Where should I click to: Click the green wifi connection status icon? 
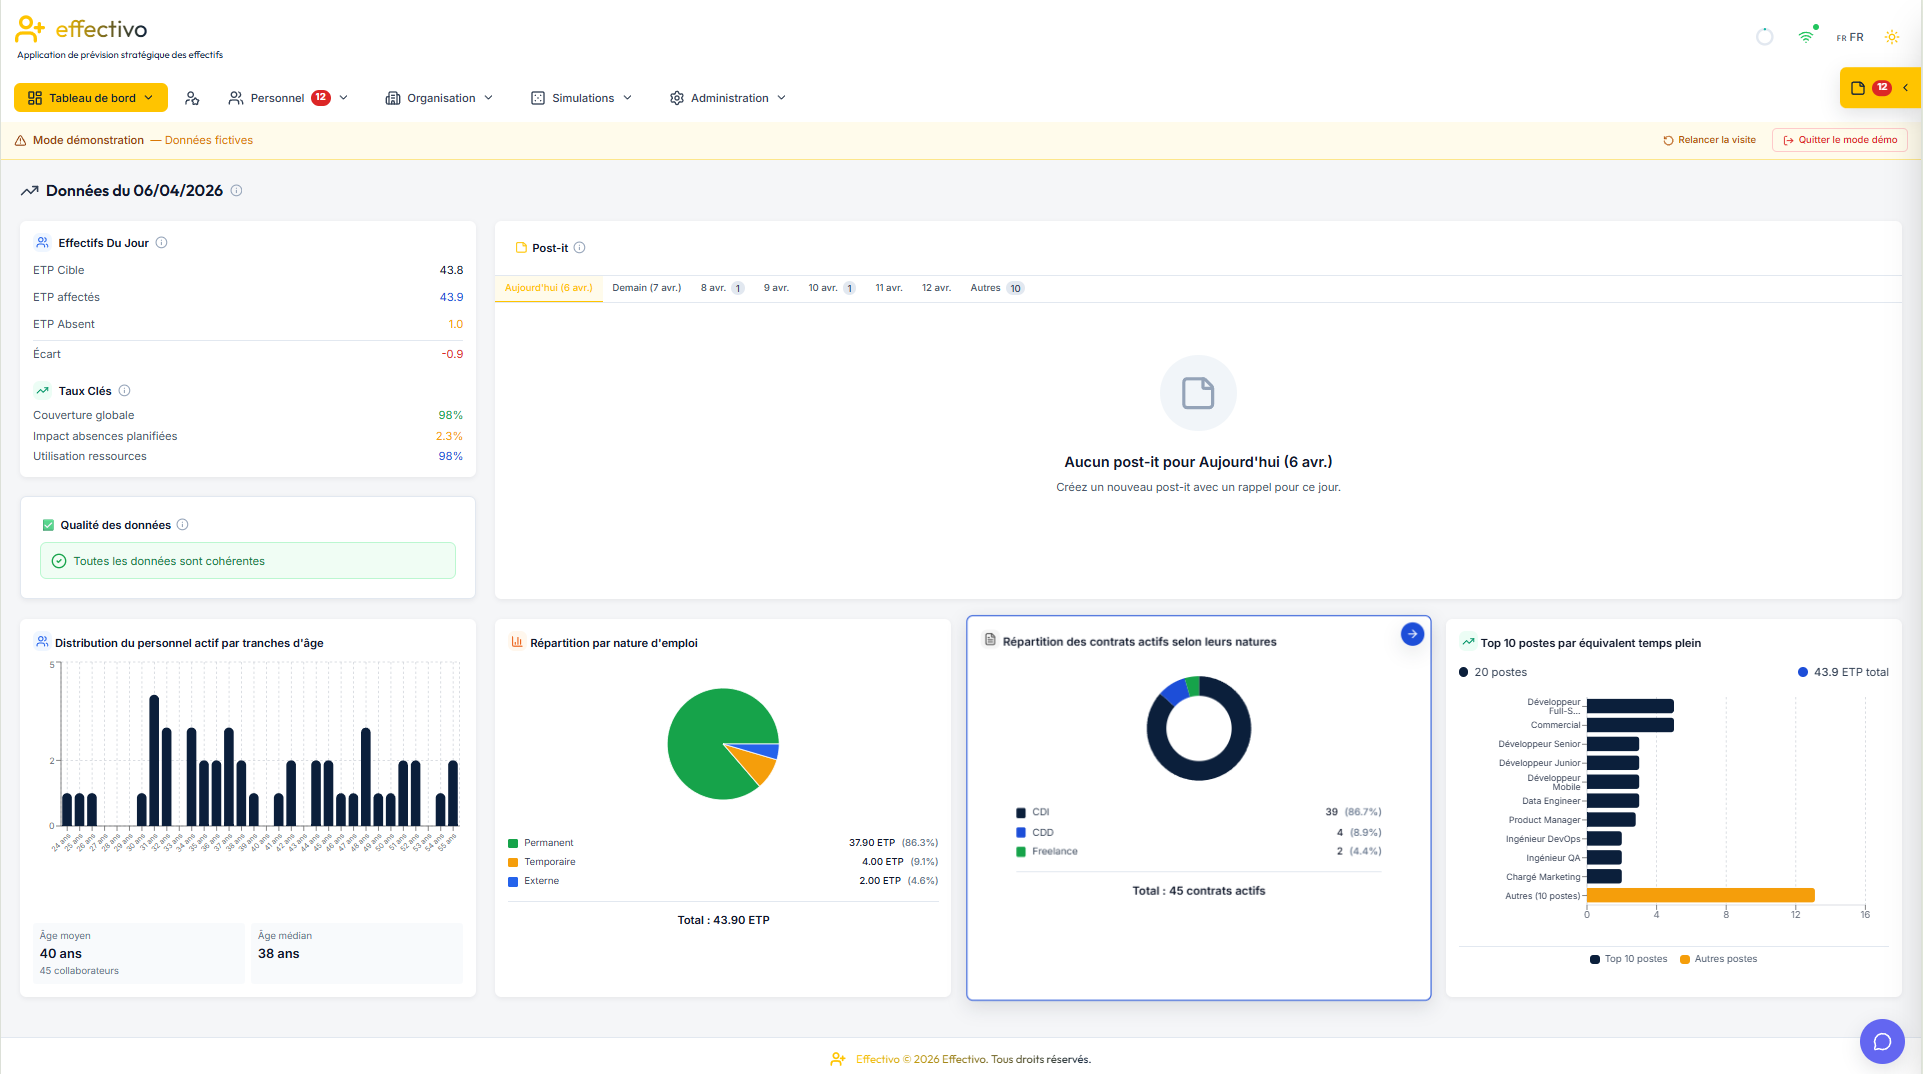1807,36
